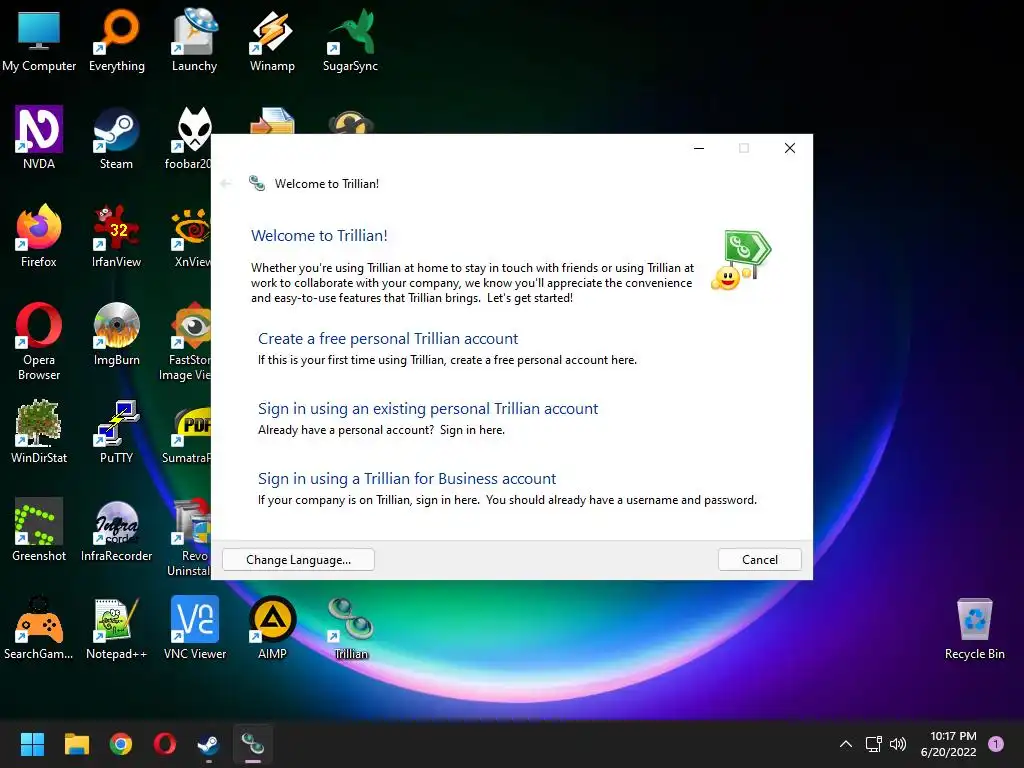Select the Everything search desktop icon
The image size is (1024, 768).
pyautogui.click(x=117, y=41)
